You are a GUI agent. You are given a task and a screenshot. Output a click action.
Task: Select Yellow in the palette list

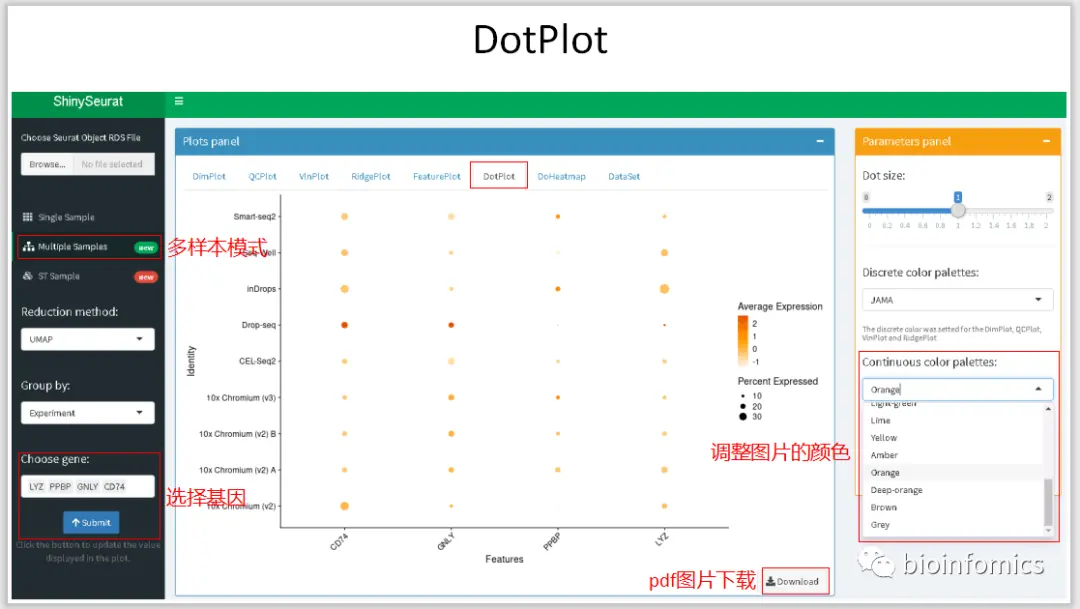(x=953, y=437)
